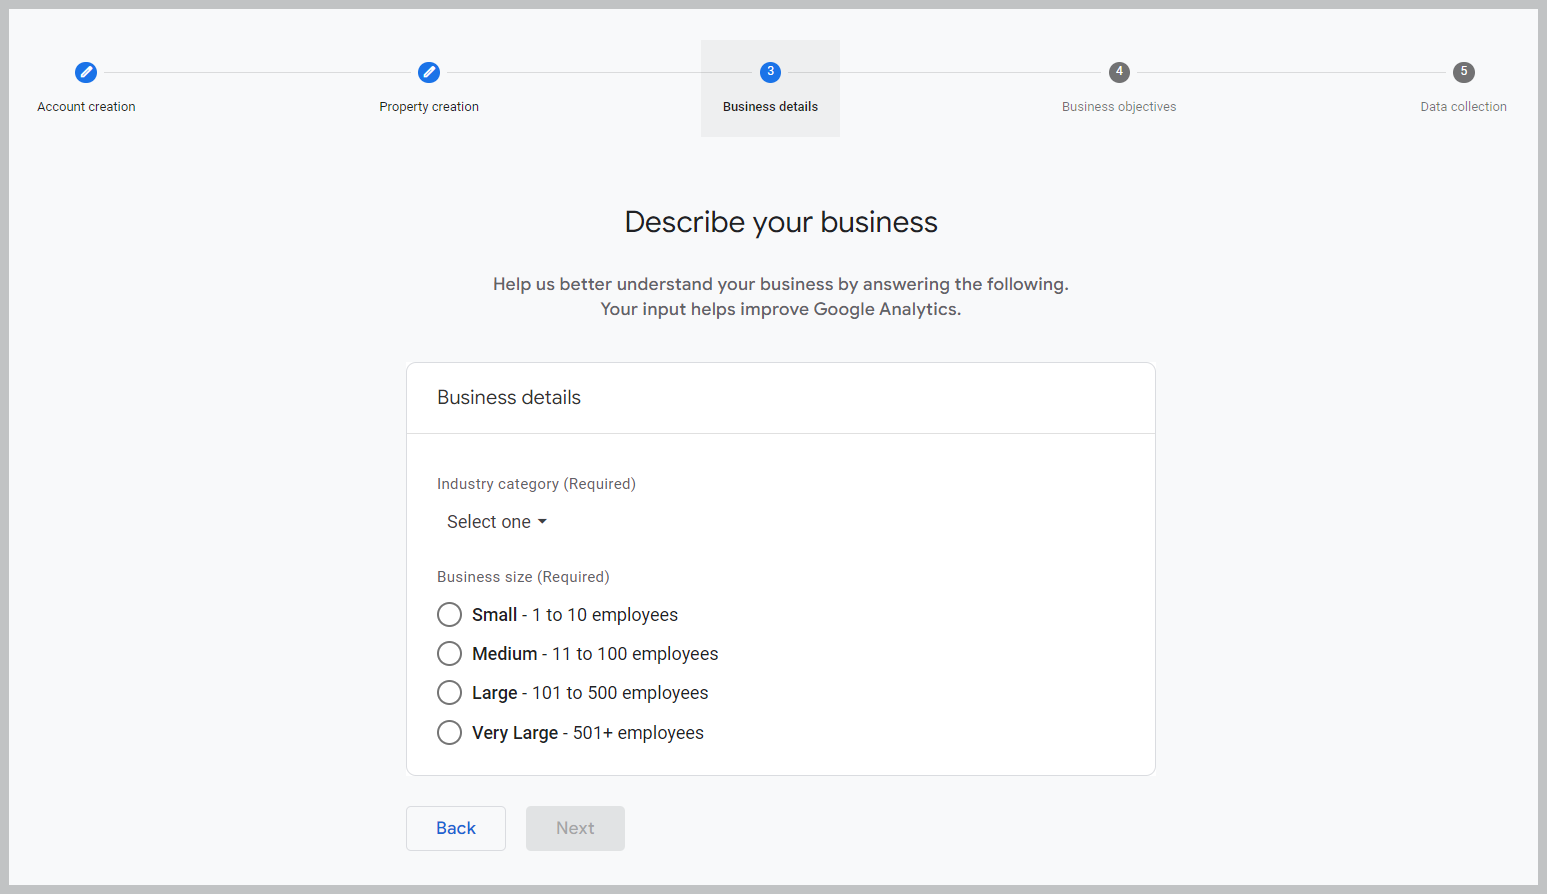1547x894 pixels.
Task: Select Very Large 501+ employees radio
Action: click(450, 733)
